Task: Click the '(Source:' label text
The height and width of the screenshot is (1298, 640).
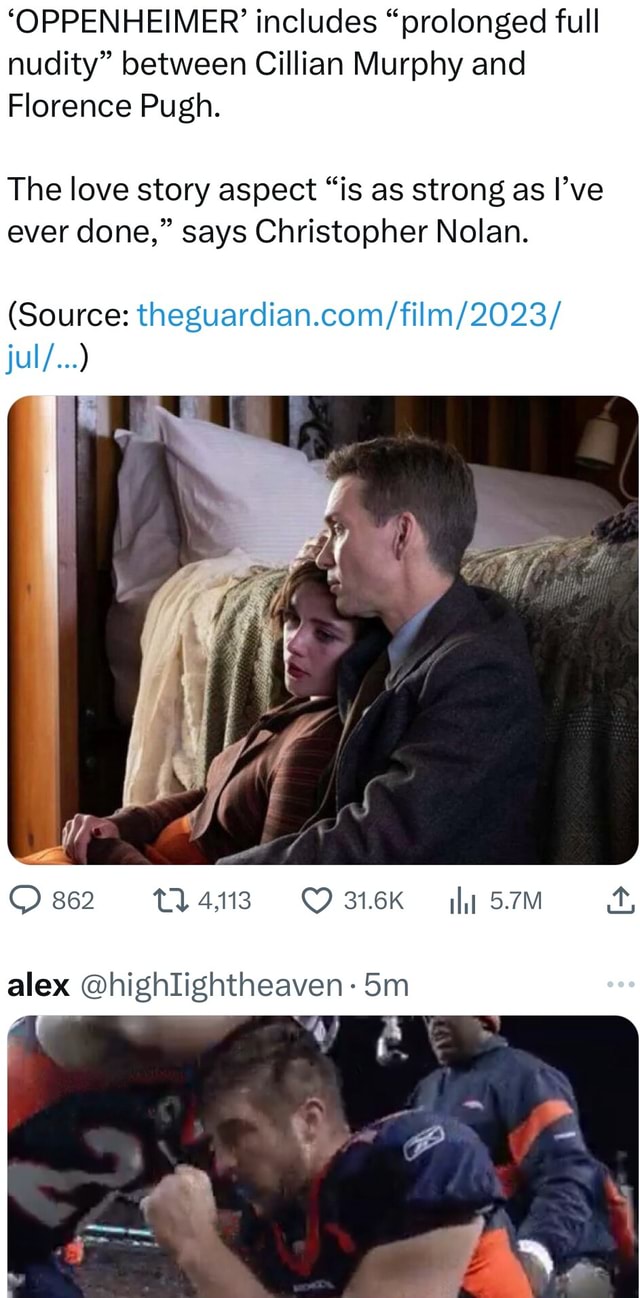Action: click(68, 318)
